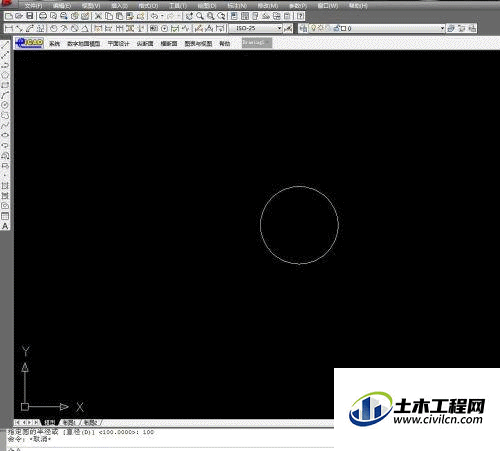The height and width of the screenshot is (451, 500).
Task: Click the Zoom Previous icon
Action: pos(221,16)
